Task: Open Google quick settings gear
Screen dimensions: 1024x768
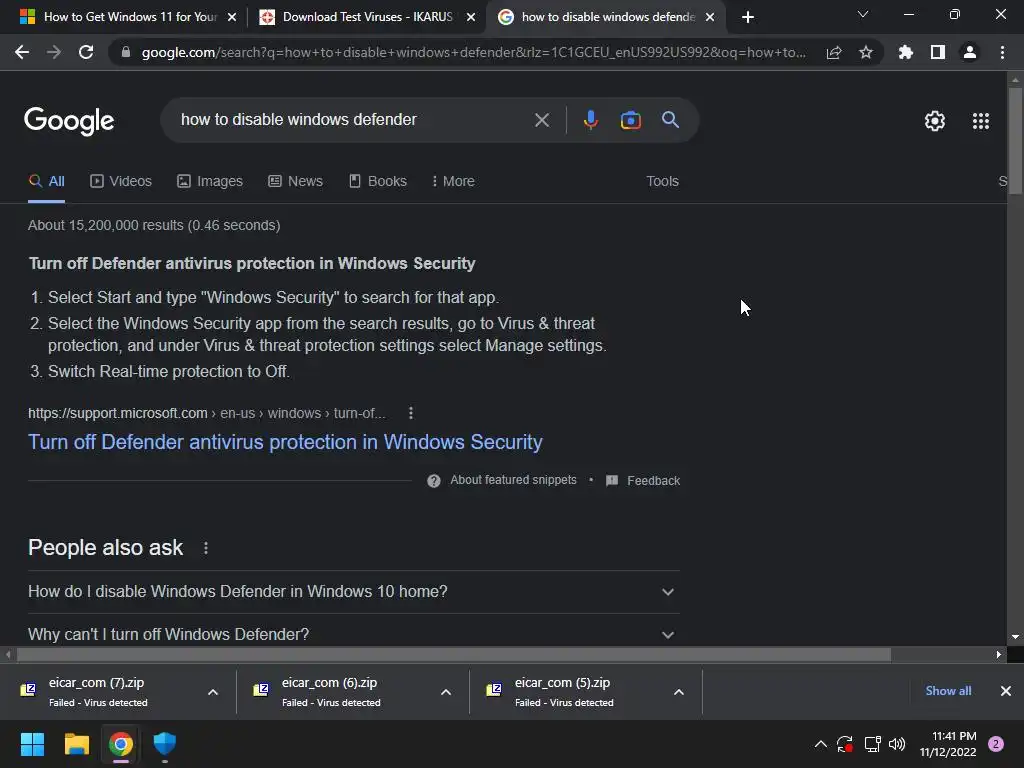Action: pos(935,121)
